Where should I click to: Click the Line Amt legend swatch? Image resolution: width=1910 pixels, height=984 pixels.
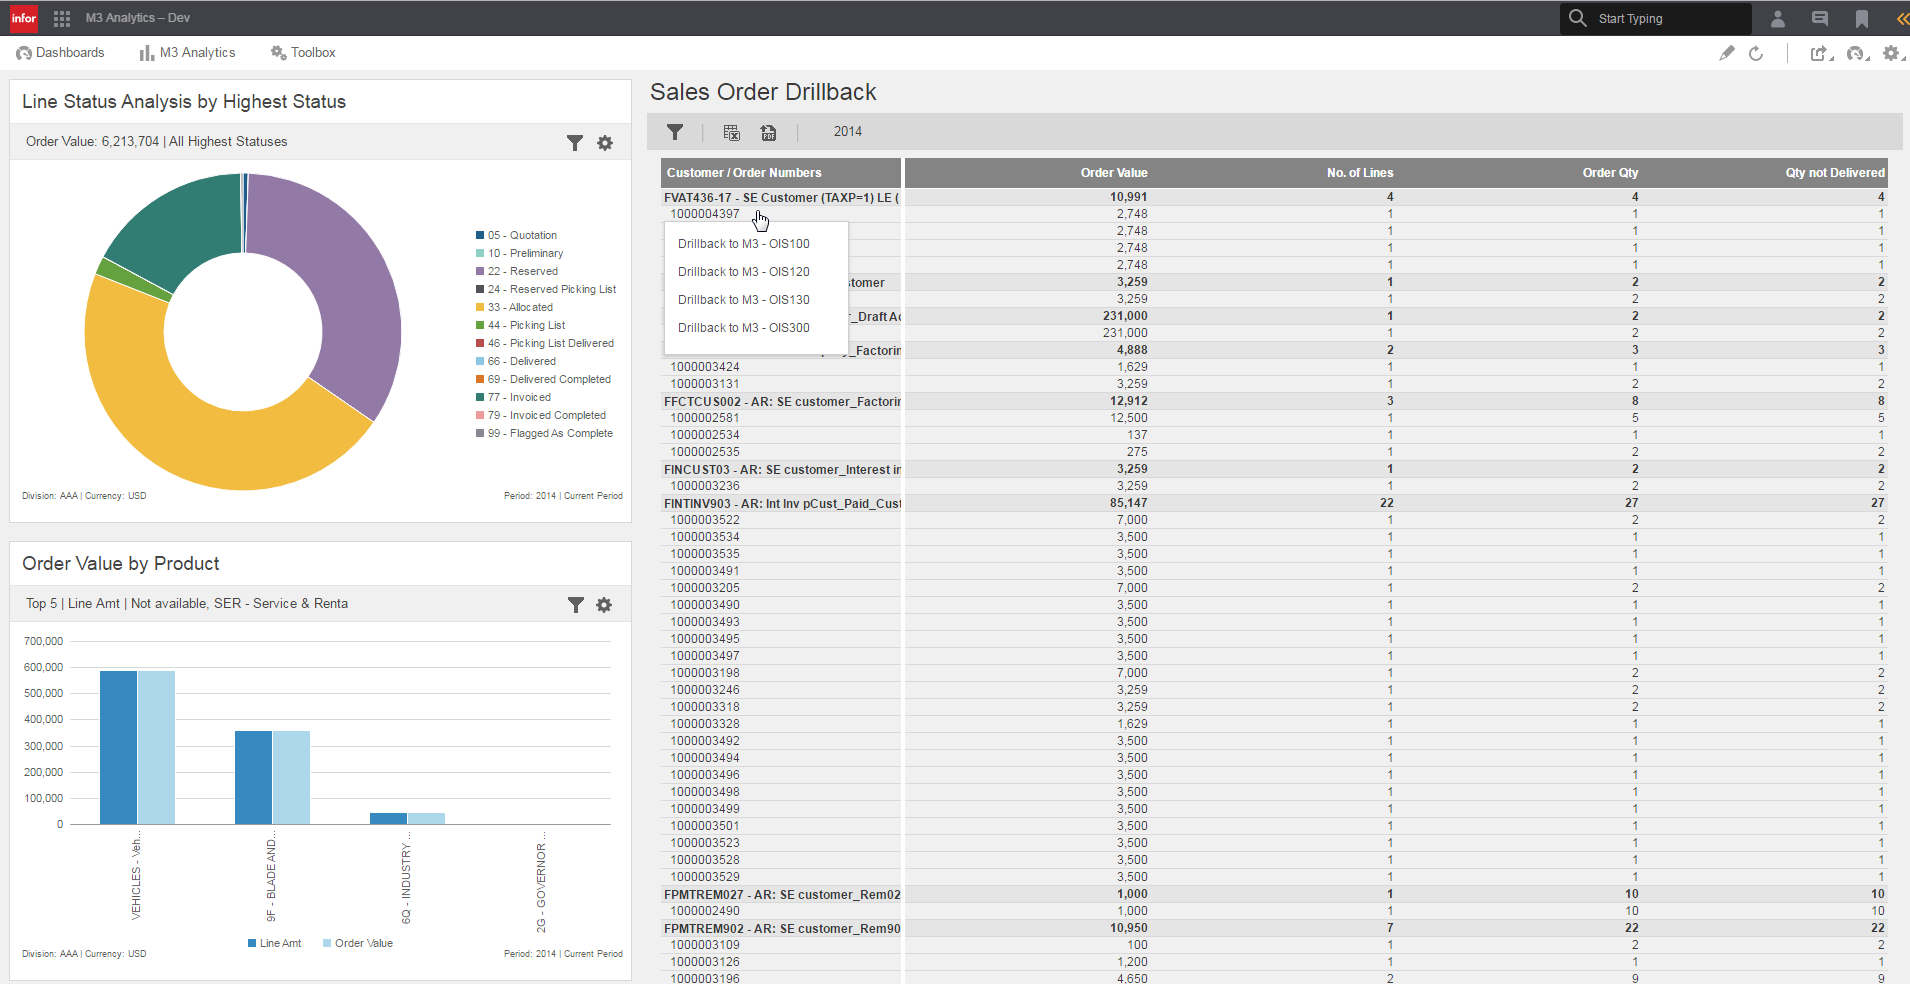tap(252, 943)
